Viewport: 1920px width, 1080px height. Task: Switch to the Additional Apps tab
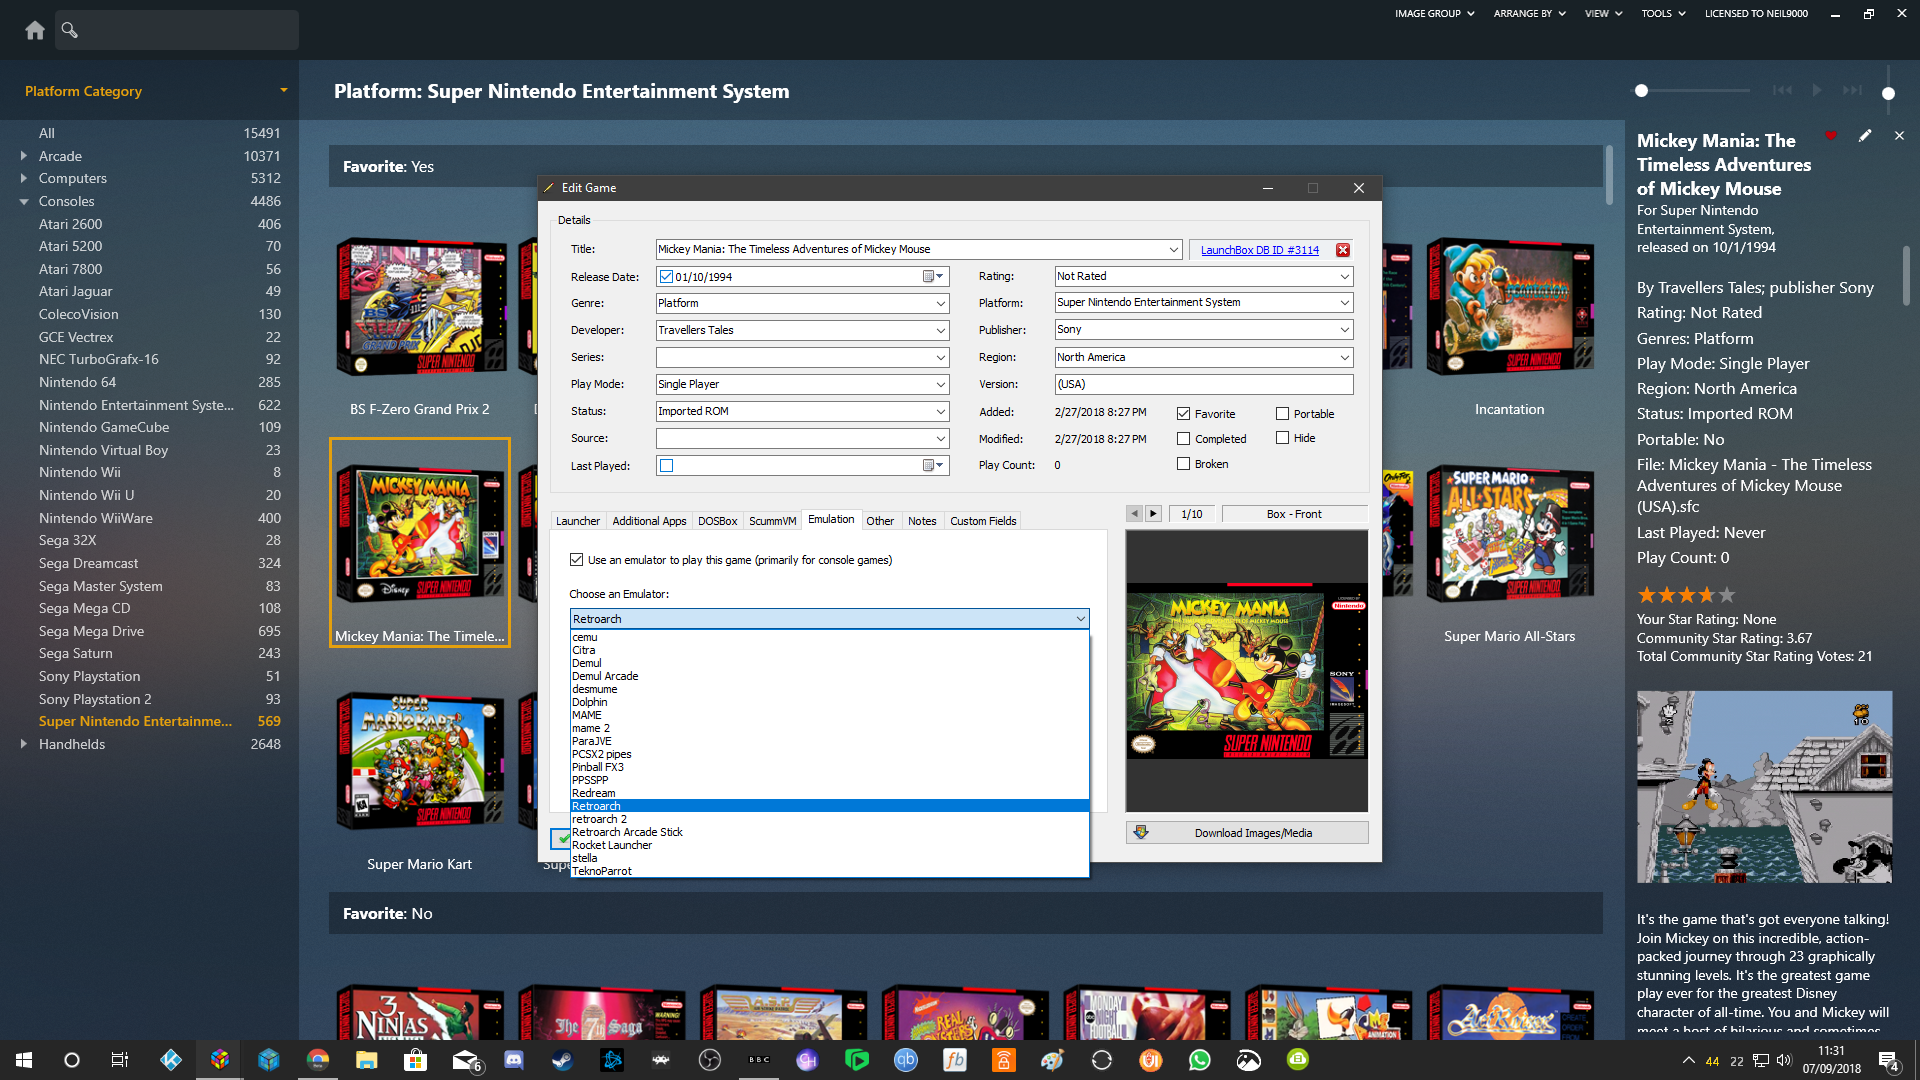pos(649,521)
